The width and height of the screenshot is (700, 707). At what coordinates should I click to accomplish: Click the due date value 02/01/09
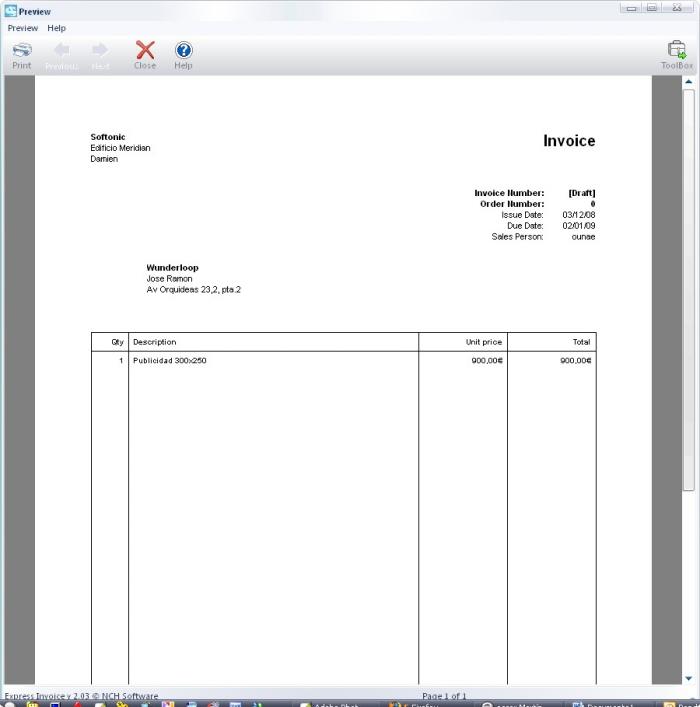coord(579,225)
